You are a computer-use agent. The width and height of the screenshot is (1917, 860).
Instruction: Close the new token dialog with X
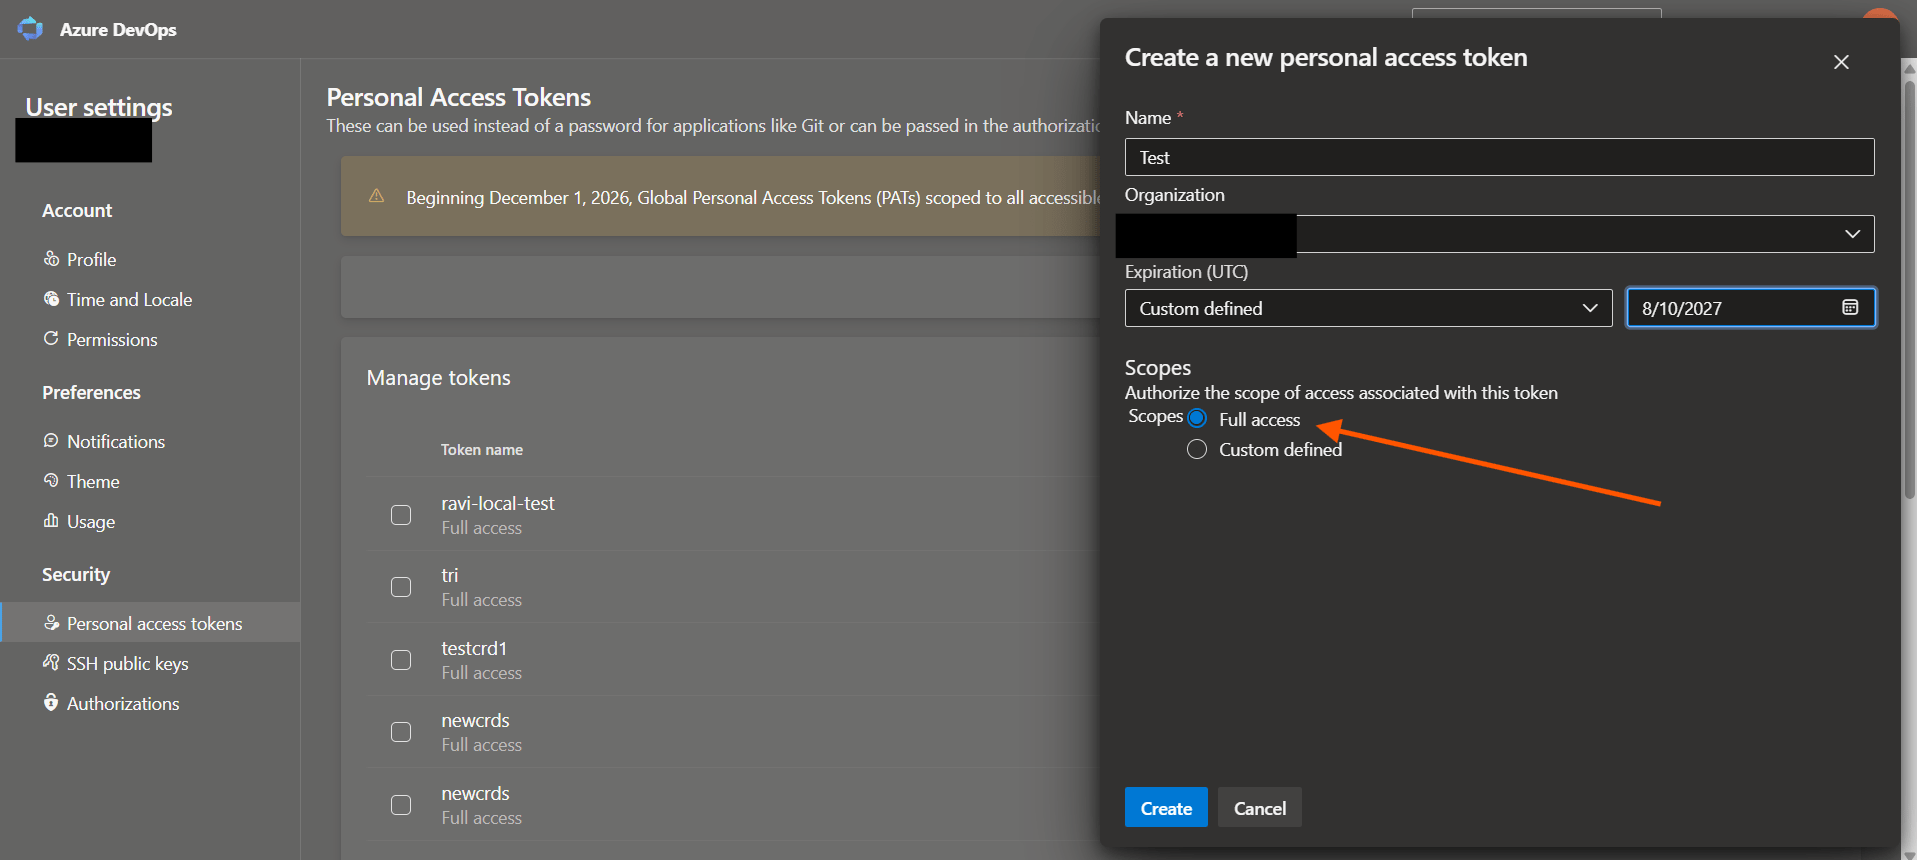[1841, 62]
